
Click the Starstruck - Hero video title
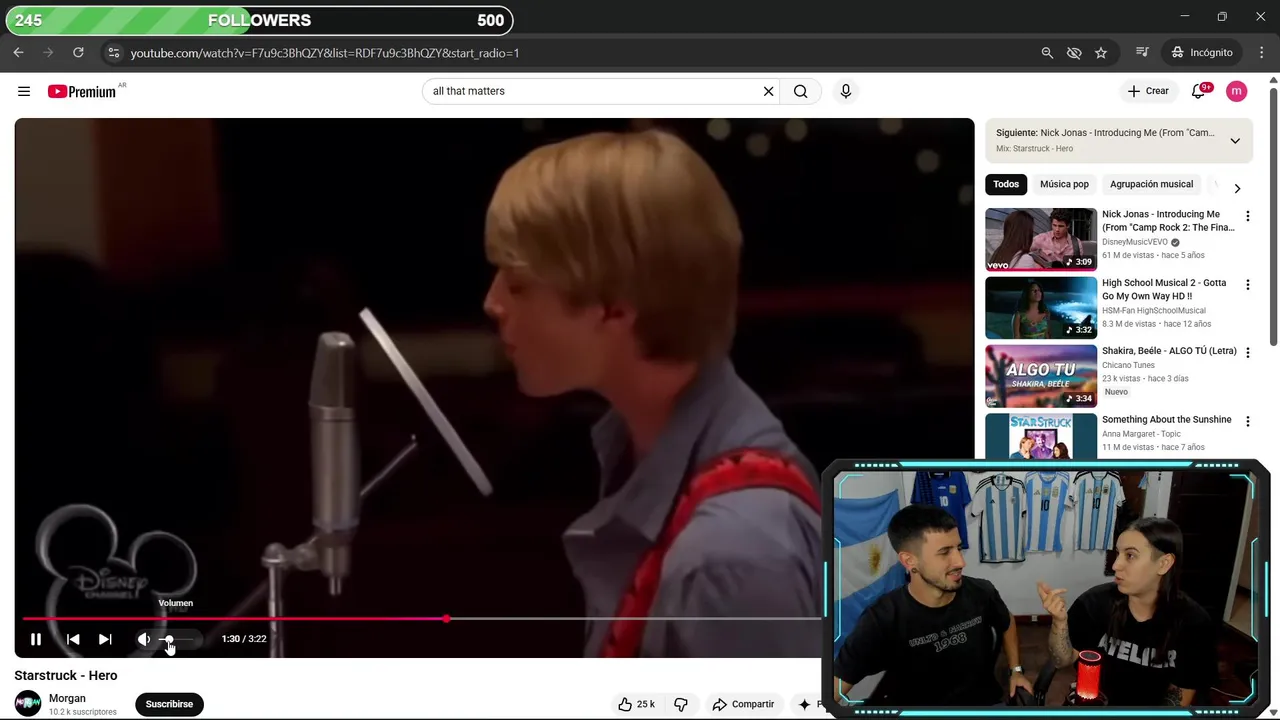[66, 676]
